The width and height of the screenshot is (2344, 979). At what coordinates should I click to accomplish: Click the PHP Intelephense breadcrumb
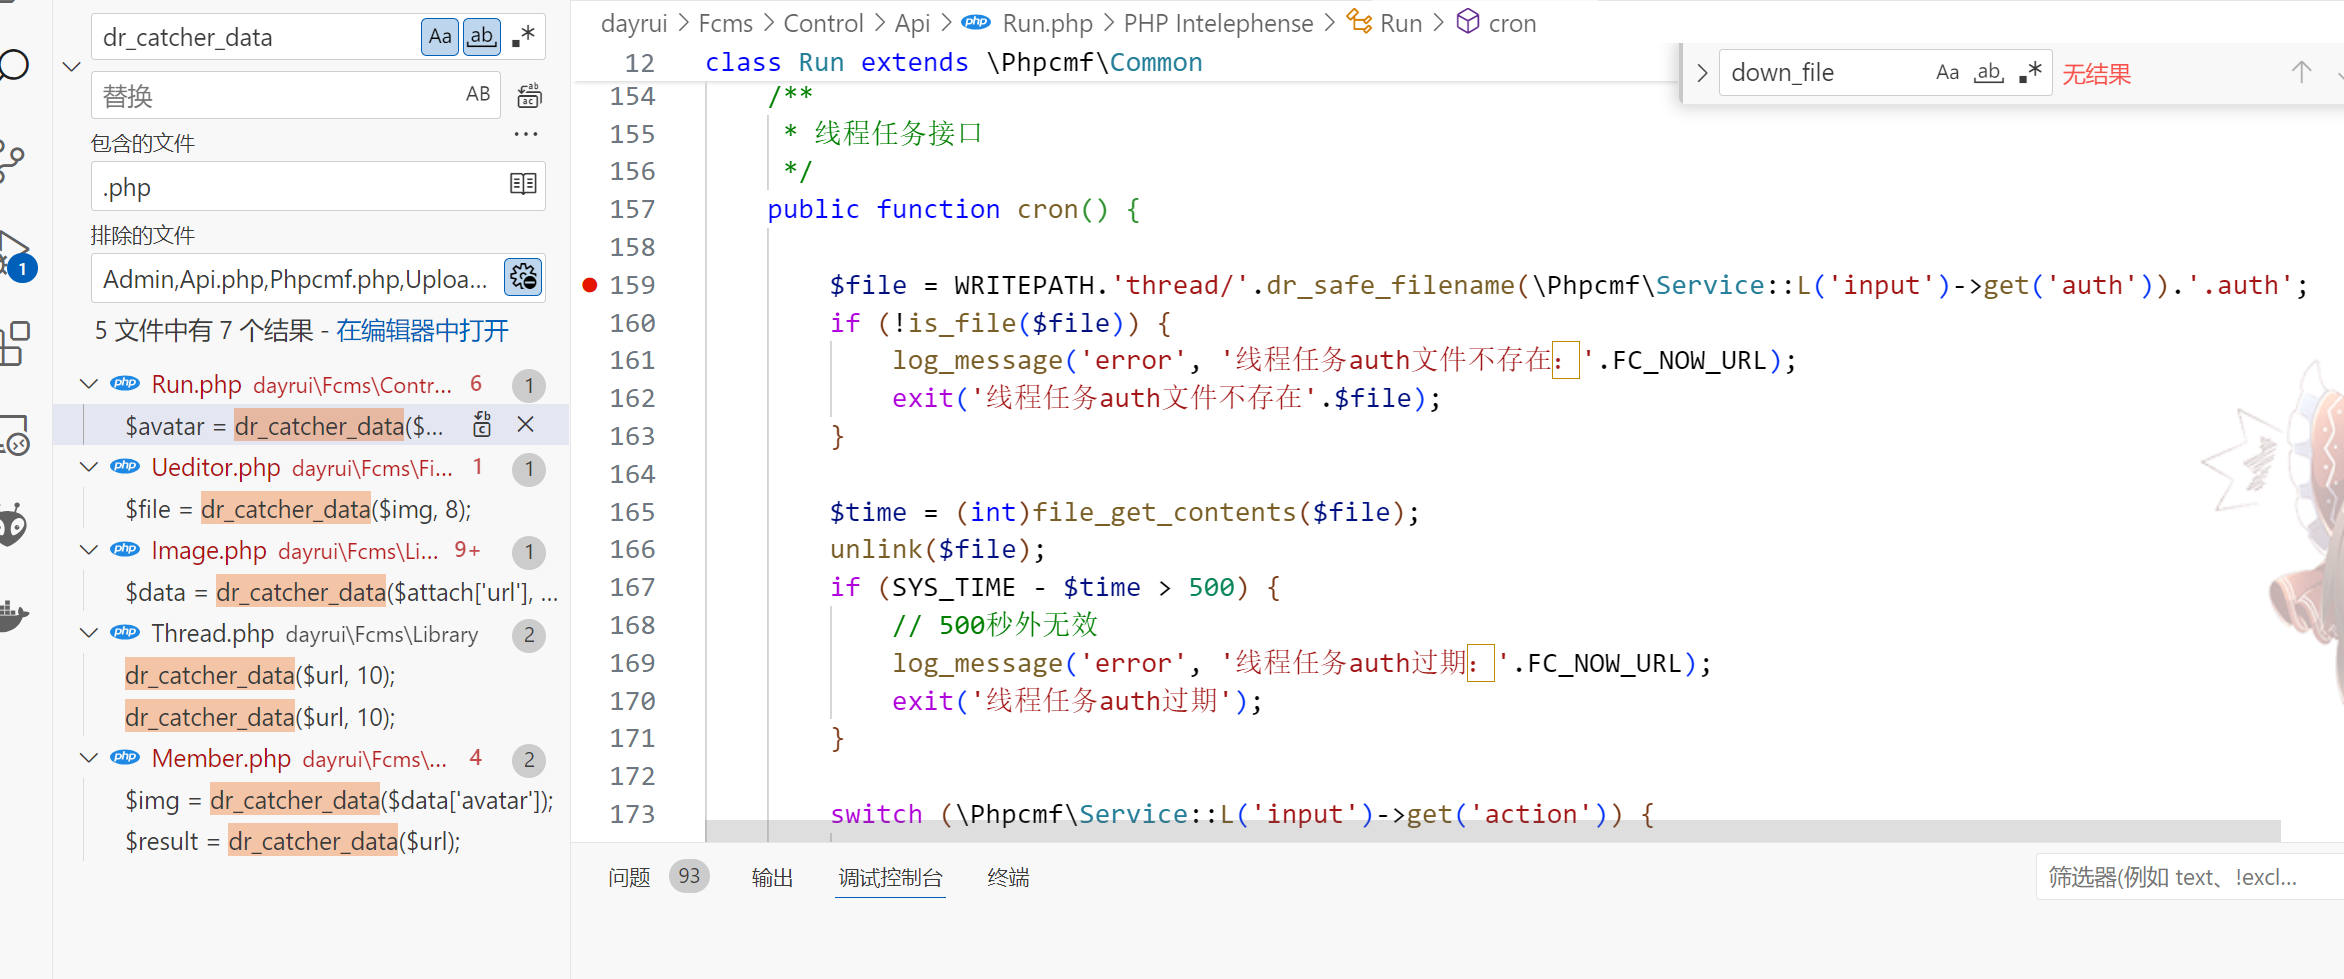[1218, 23]
